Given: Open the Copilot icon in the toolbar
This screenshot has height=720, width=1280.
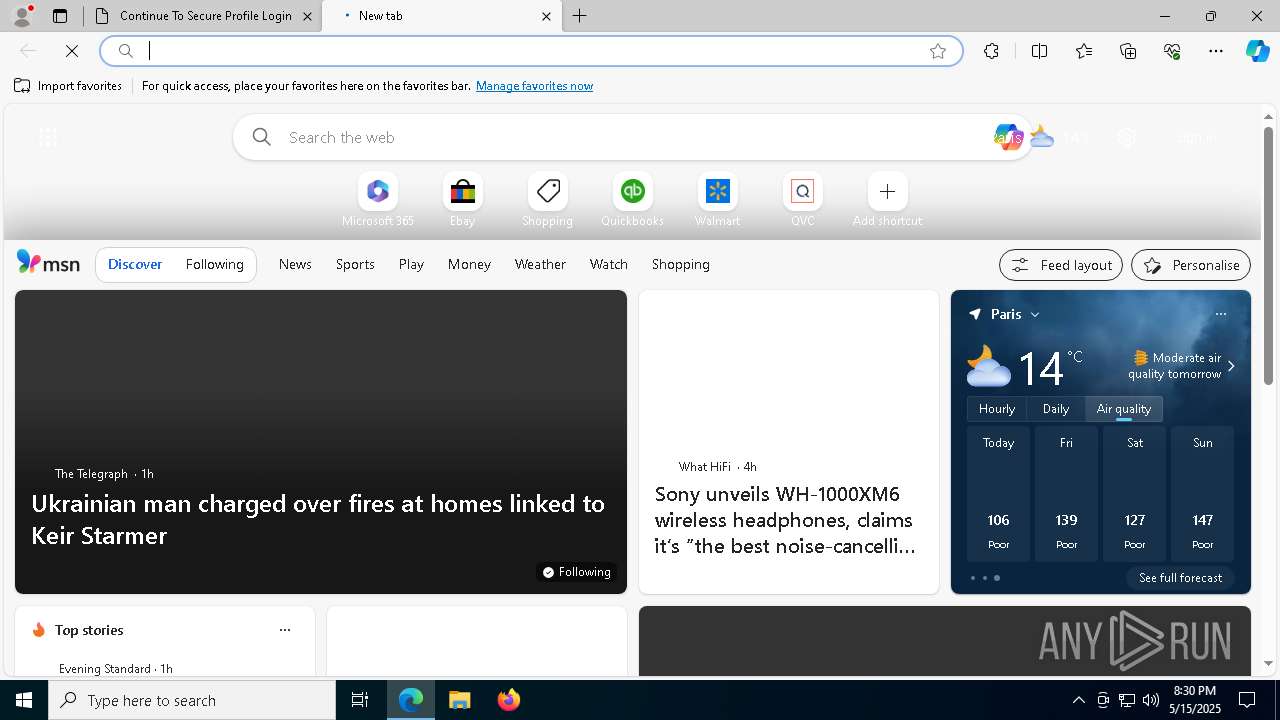Looking at the screenshot, I should [1257, 51].
